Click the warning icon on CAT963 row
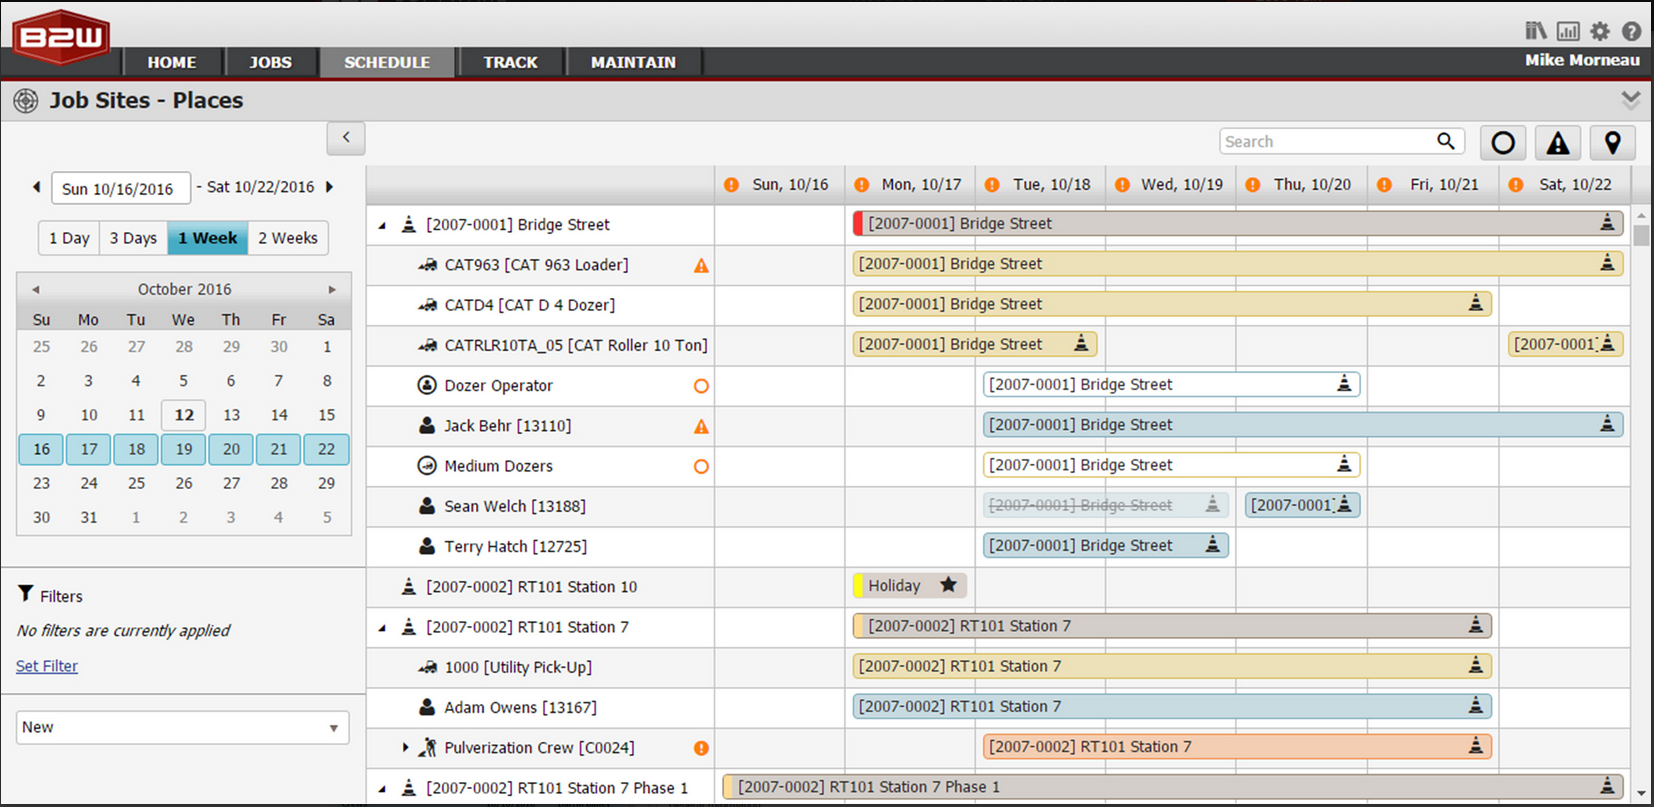The image size is (1654, 807). click(x=701, y=265)
